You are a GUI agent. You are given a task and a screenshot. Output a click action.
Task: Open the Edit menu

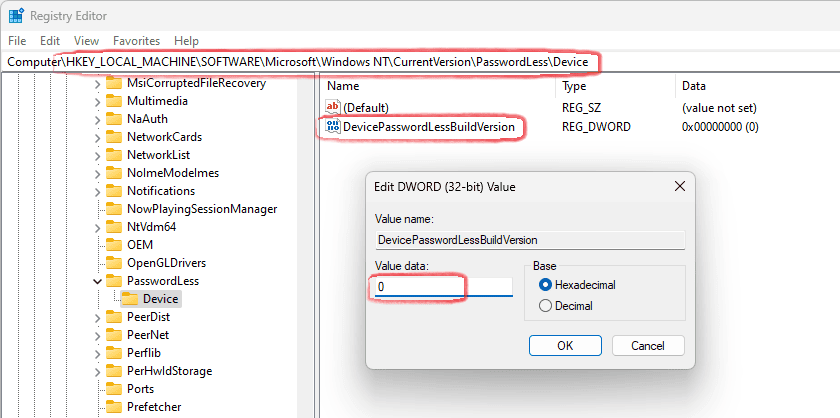tap(50, 41)
